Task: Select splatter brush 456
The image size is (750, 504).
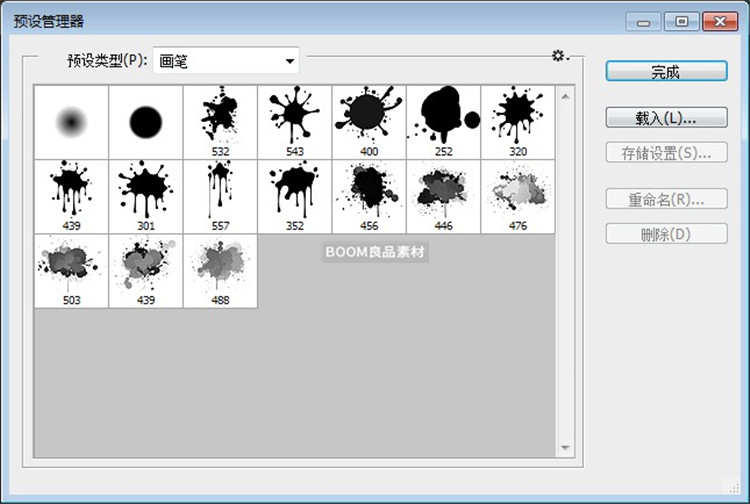Action: [x=369, y=197]
